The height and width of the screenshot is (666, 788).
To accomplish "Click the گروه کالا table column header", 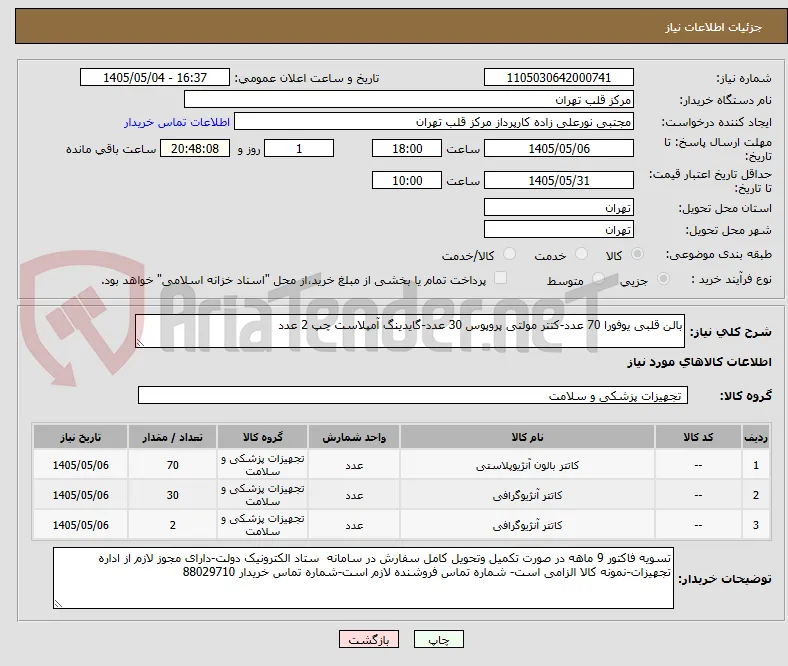I will pyautogui.click(x=262, y=437).
